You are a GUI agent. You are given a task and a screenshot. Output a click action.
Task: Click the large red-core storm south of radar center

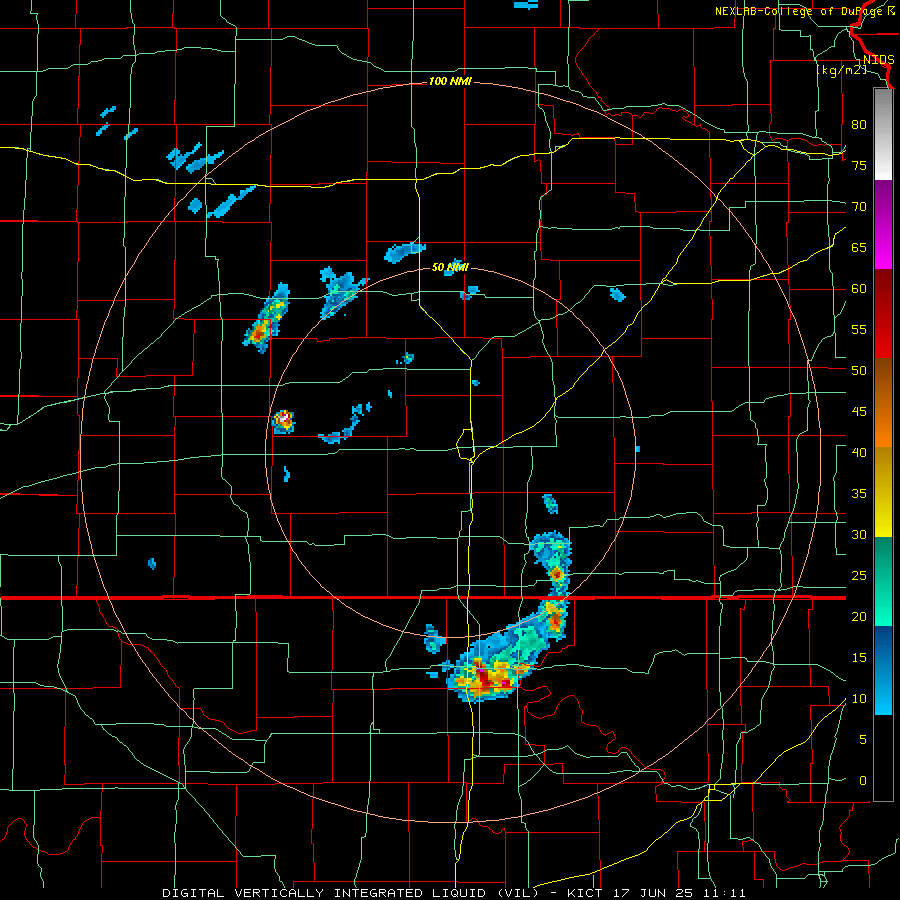[487, 678]
